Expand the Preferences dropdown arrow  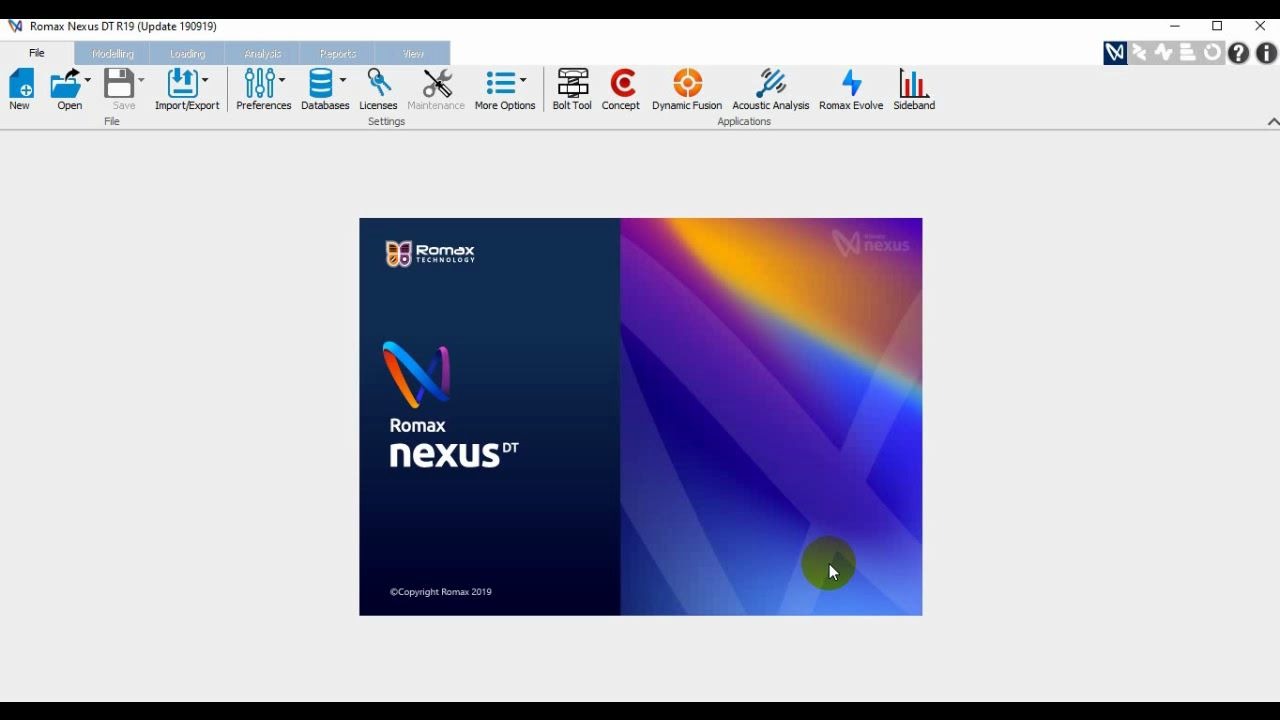coord(282,80)
